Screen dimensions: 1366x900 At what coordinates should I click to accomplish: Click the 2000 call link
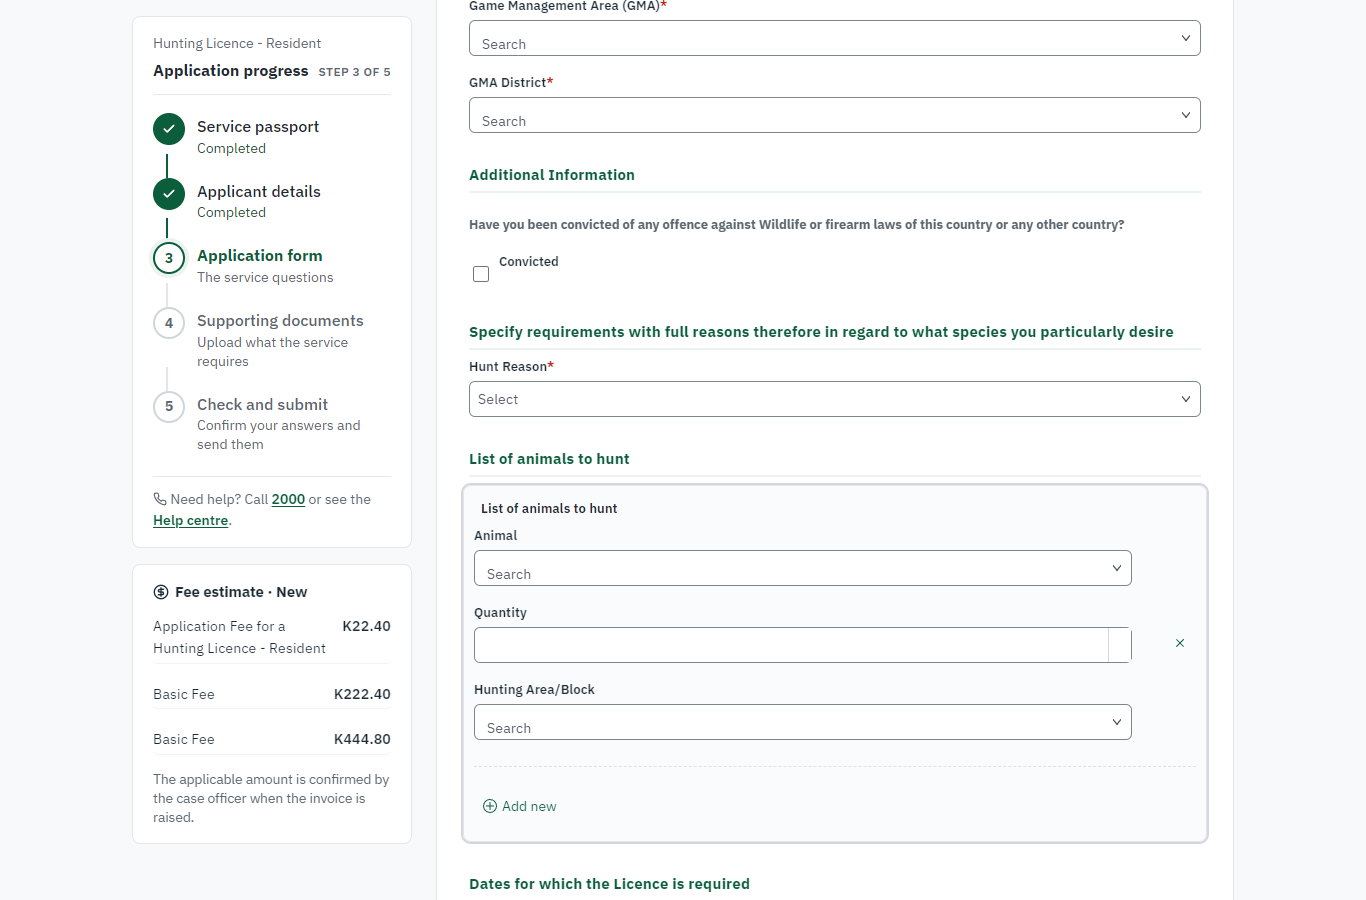tap(288, 499)
